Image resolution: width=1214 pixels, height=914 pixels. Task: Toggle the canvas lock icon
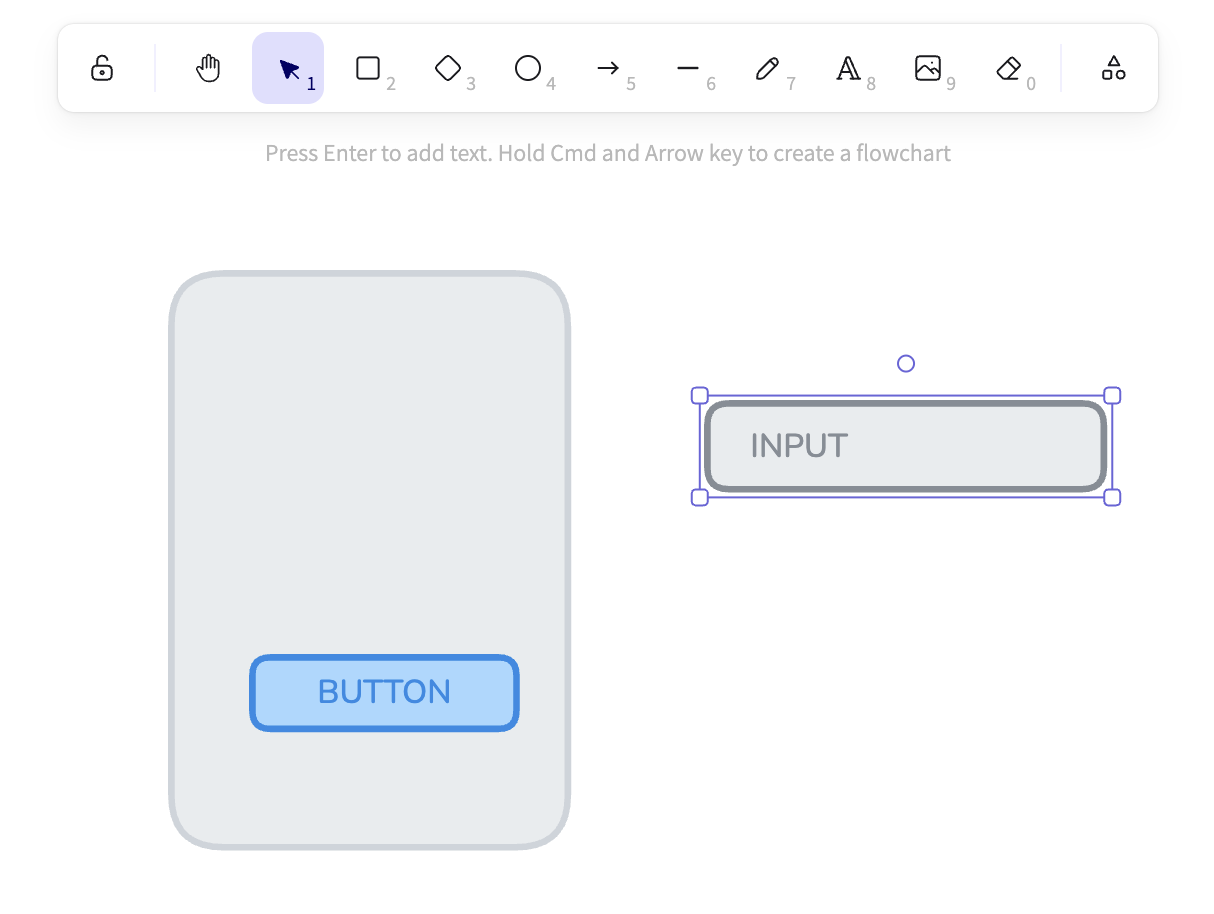[x=102, y=68]
